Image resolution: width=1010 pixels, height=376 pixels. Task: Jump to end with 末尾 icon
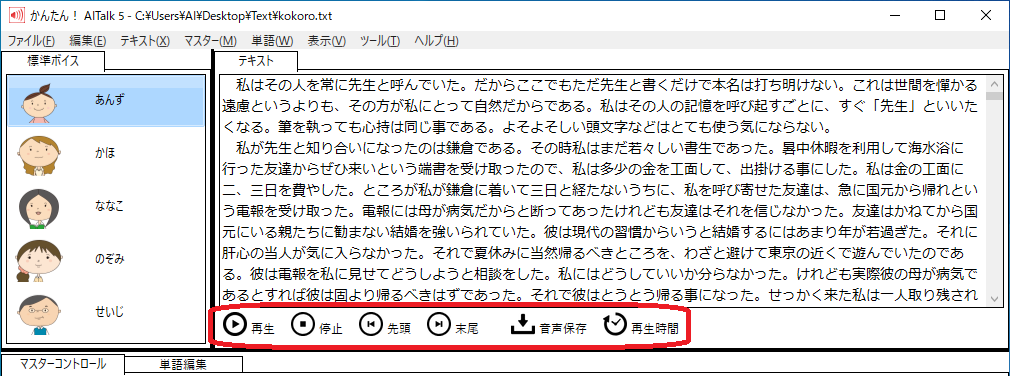tap(453, 325)
